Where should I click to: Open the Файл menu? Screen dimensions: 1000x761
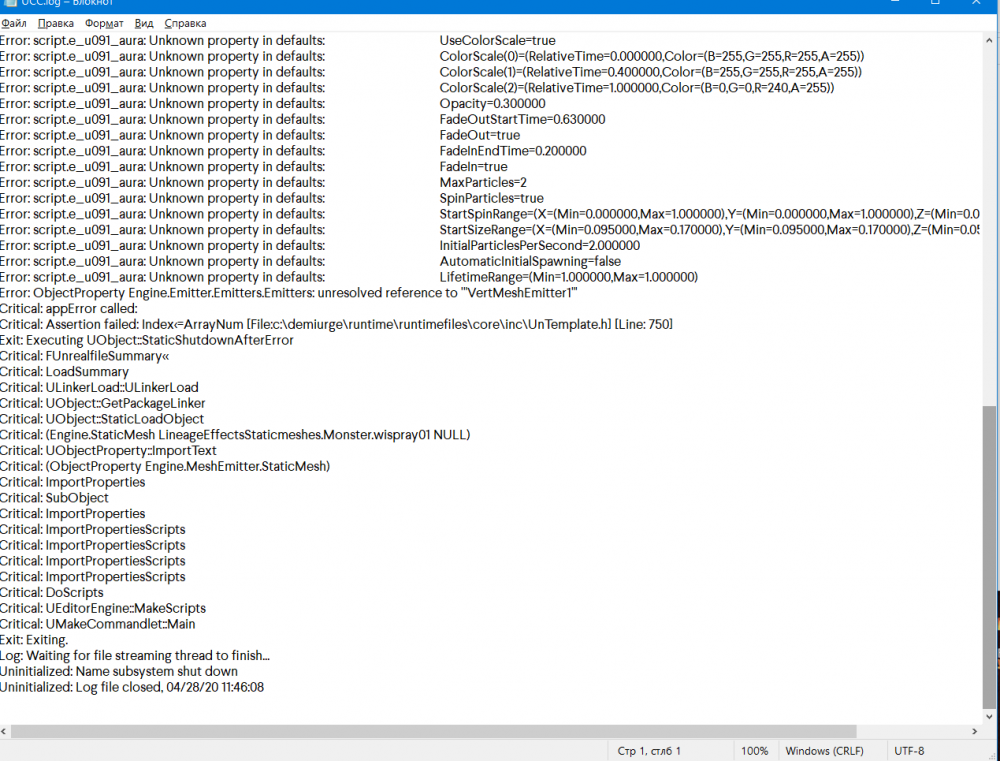pyautogui.click(x=14, y=22)
